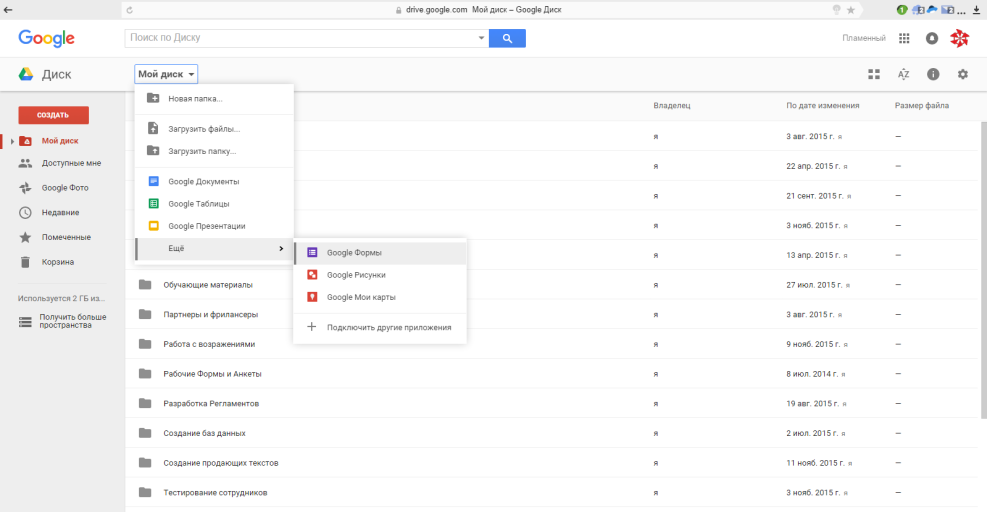Click the plus icon for connecting apps
987x512 pixels.
tap(312, 327)
